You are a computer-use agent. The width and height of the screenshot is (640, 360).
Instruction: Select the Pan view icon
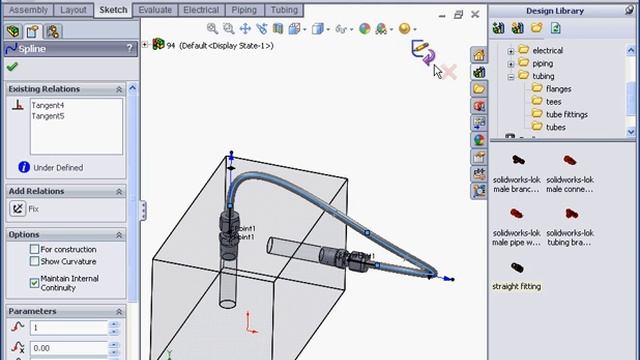(x=245, y=29)
